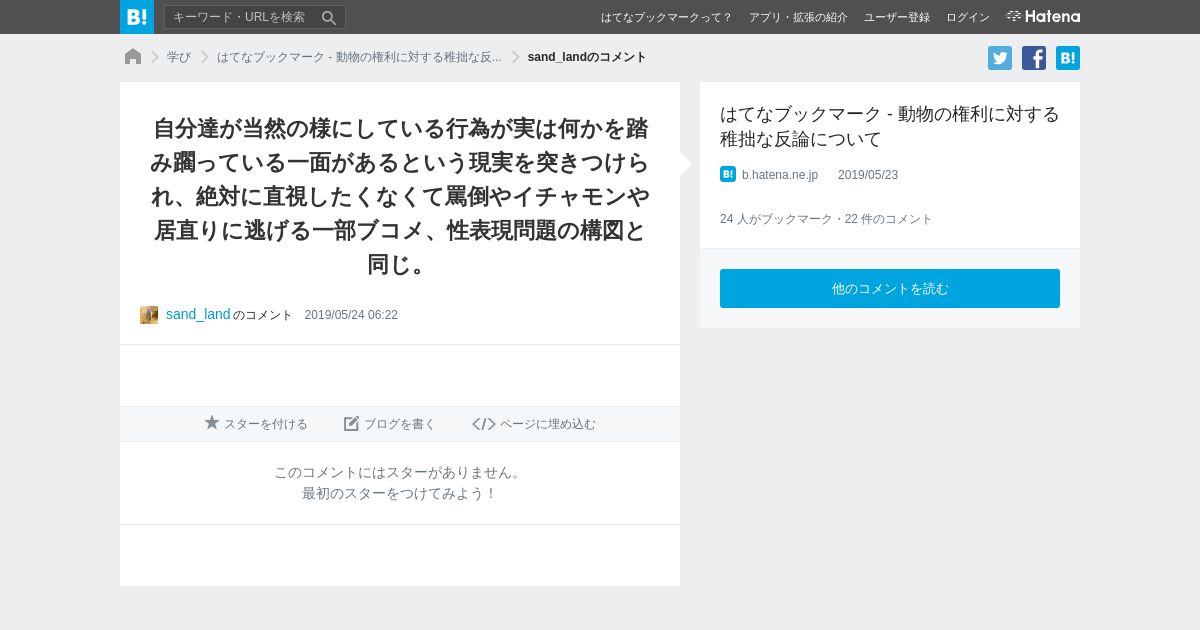Open ユーザー登録 link
The image size is (1200, 630).
897,17
